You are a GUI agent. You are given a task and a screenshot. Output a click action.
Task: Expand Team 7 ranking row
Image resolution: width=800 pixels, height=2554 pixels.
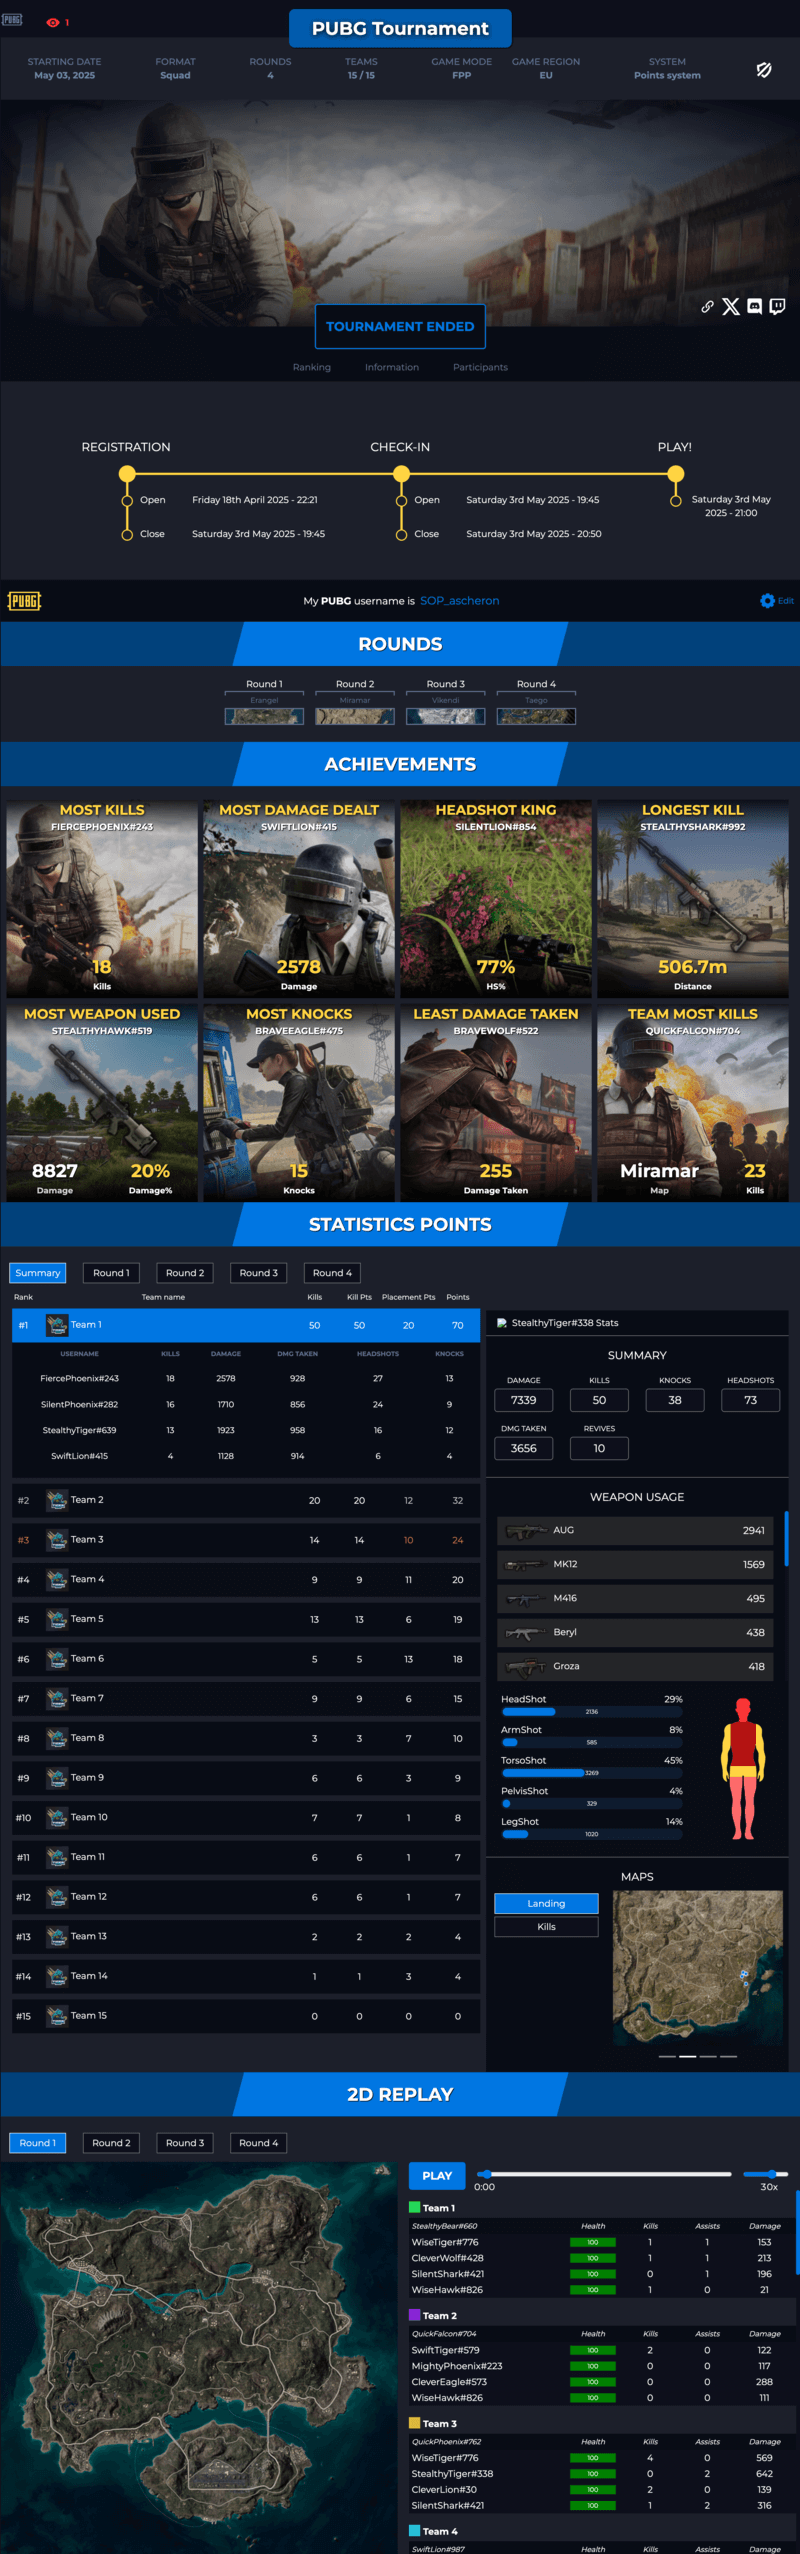pyautogui.click(x=246, y=1699)
